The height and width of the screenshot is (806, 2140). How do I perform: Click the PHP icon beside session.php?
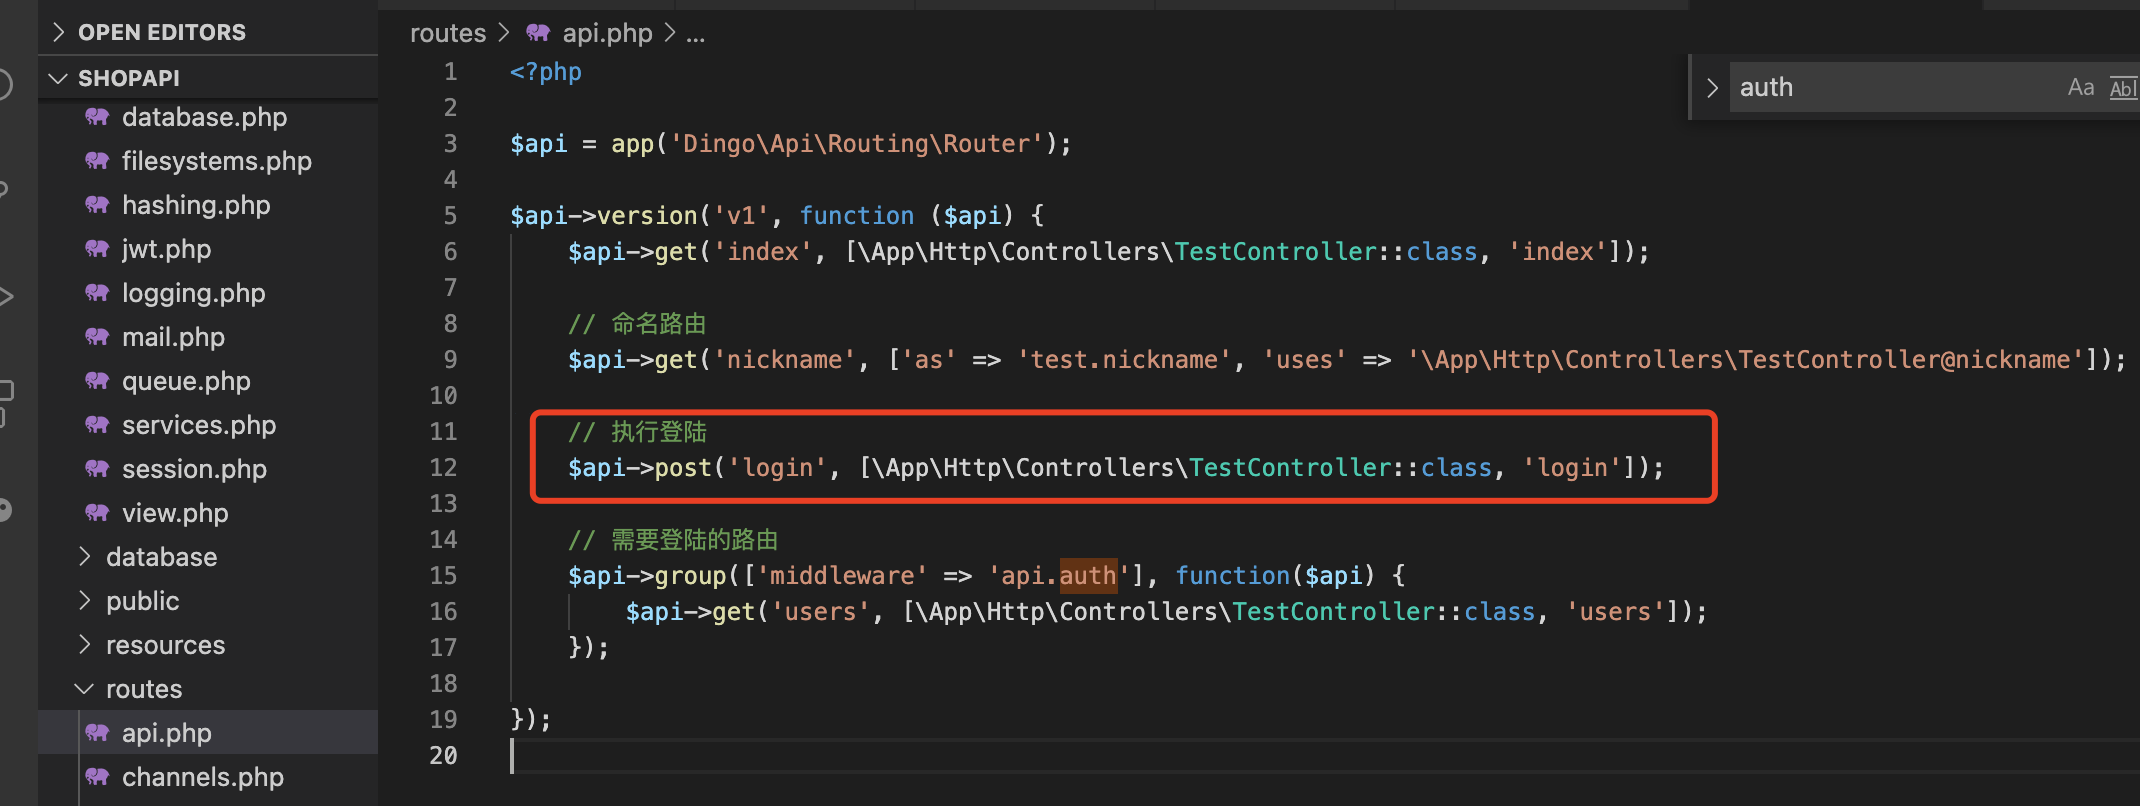click(97, 468)
